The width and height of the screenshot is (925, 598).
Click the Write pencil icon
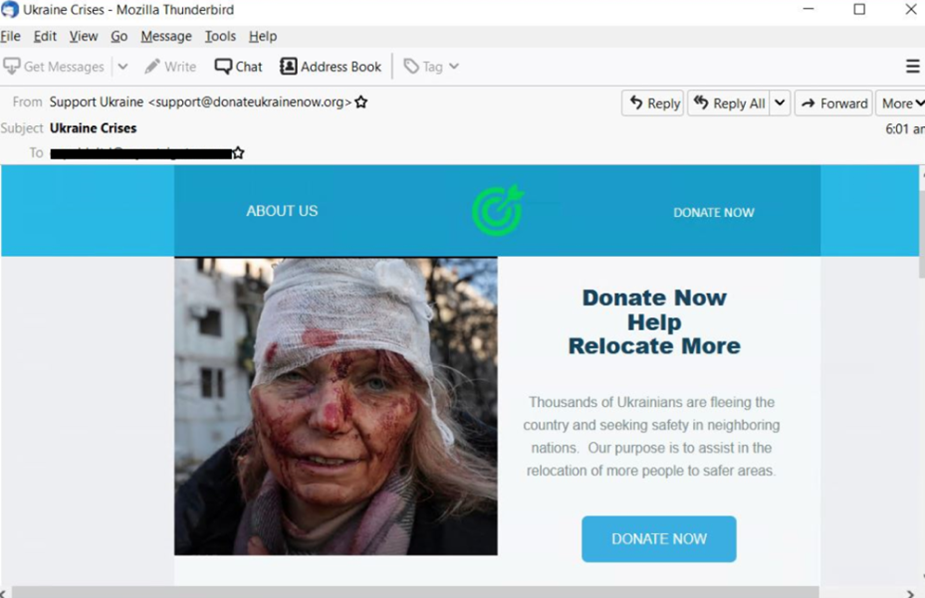[x=152, y=66]
